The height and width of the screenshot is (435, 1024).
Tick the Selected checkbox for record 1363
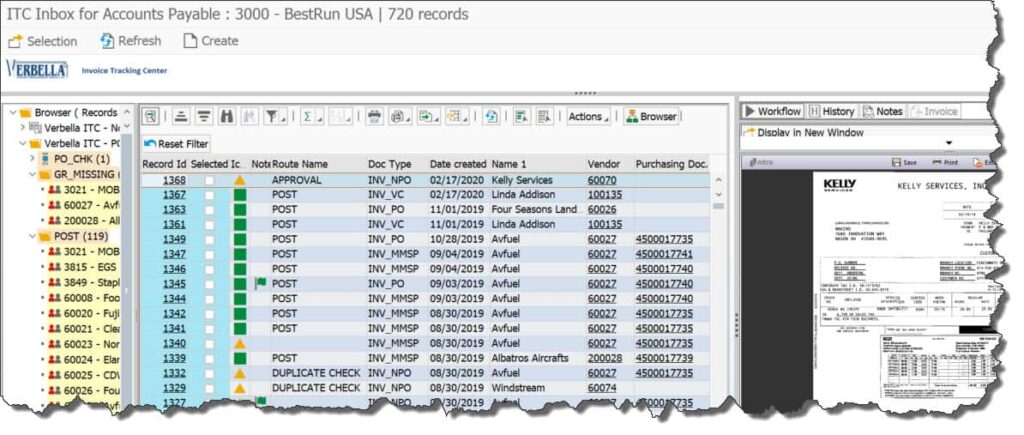(x=209, y=210)
